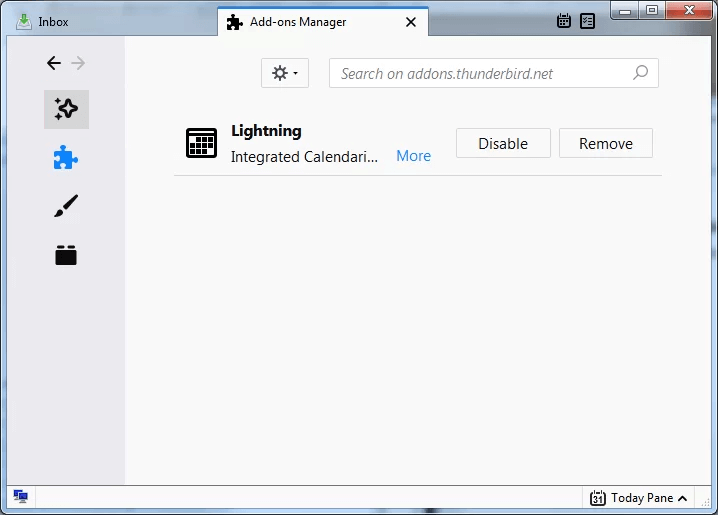Select the Extensions puzzle piece category
The image size is (718, 515).
tap(66, 157)
